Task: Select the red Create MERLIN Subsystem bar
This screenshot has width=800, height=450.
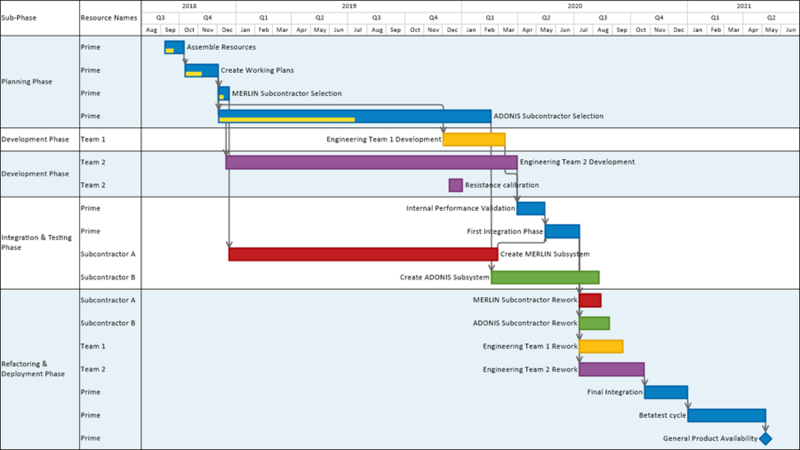Action: tap(363, 254)
